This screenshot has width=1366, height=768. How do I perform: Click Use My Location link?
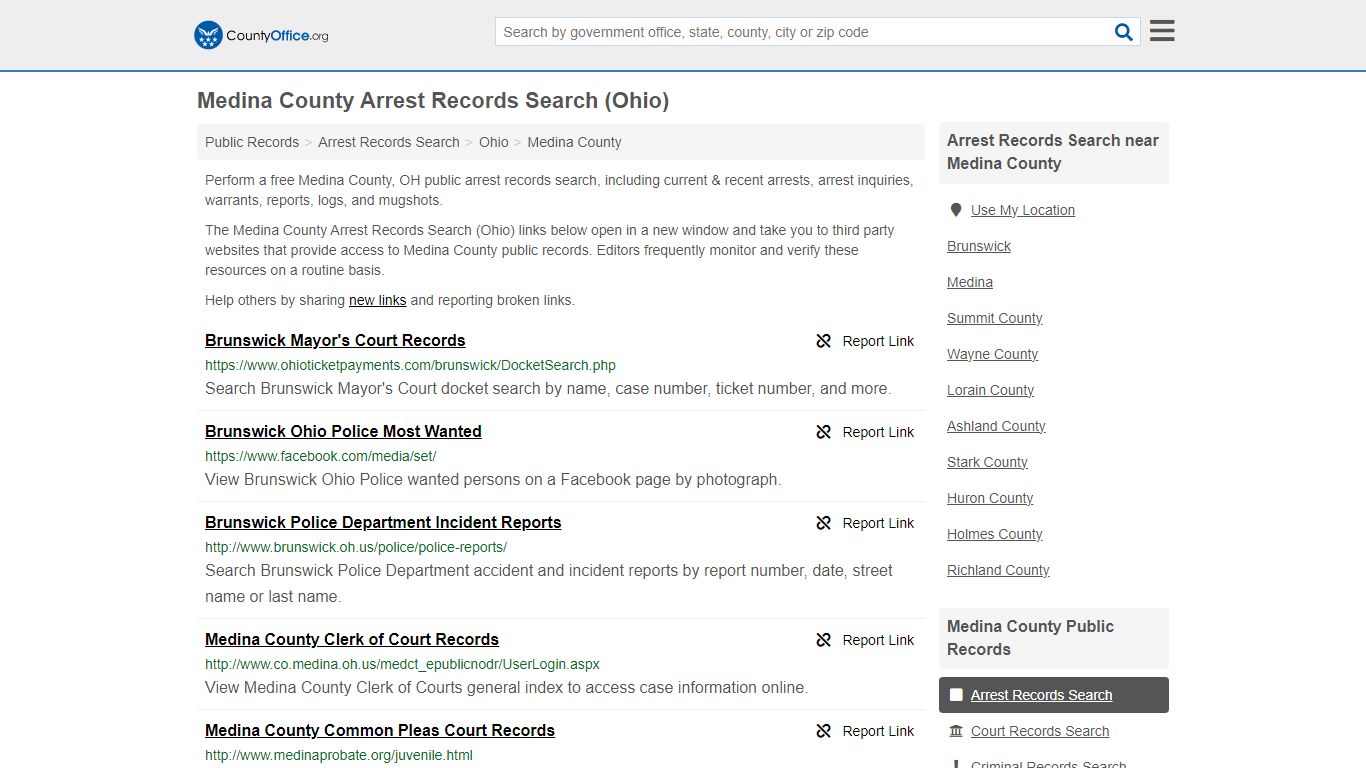(1023, 210)
